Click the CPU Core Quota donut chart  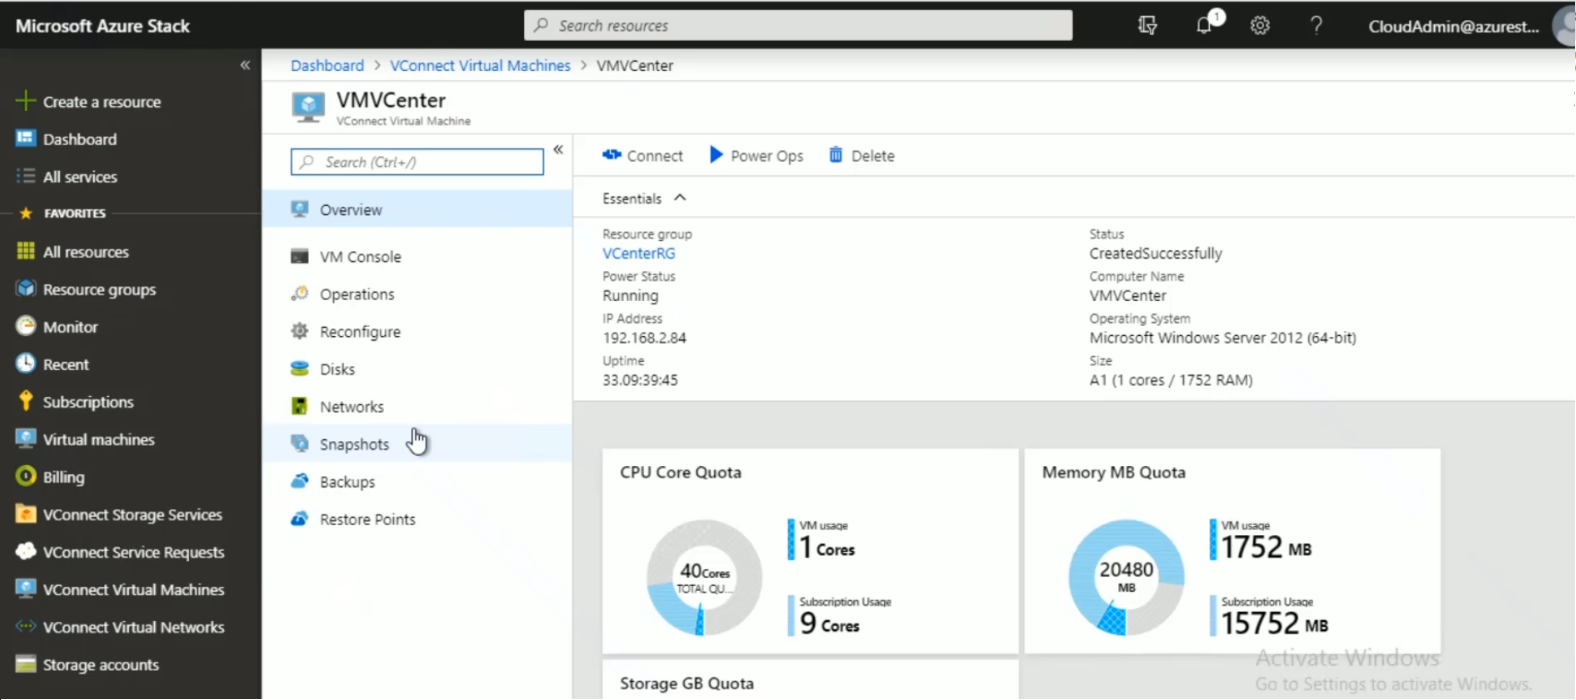point(704,577)
